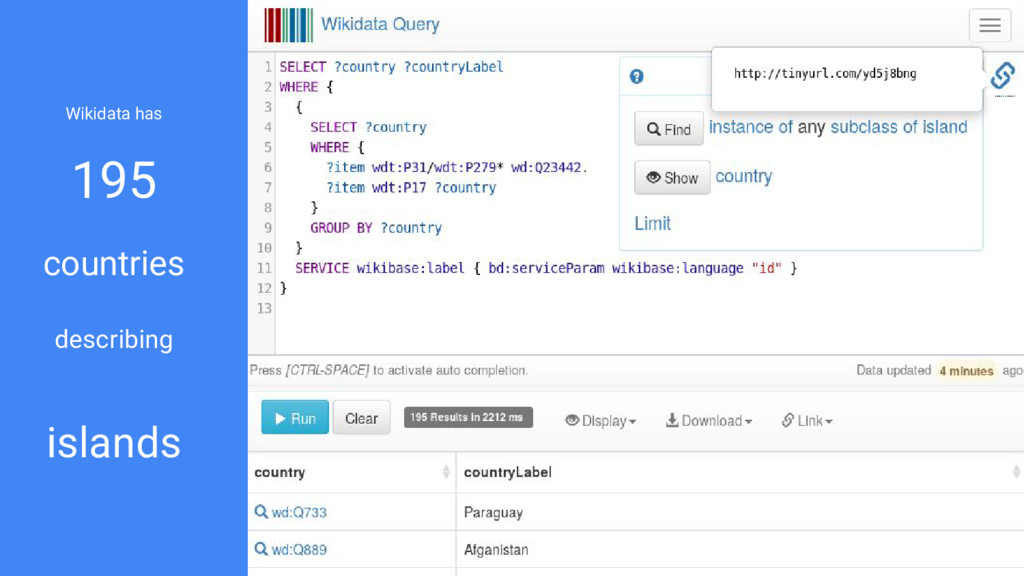
Task: Click the chain link short URL icon
Action: (1002, 76)
